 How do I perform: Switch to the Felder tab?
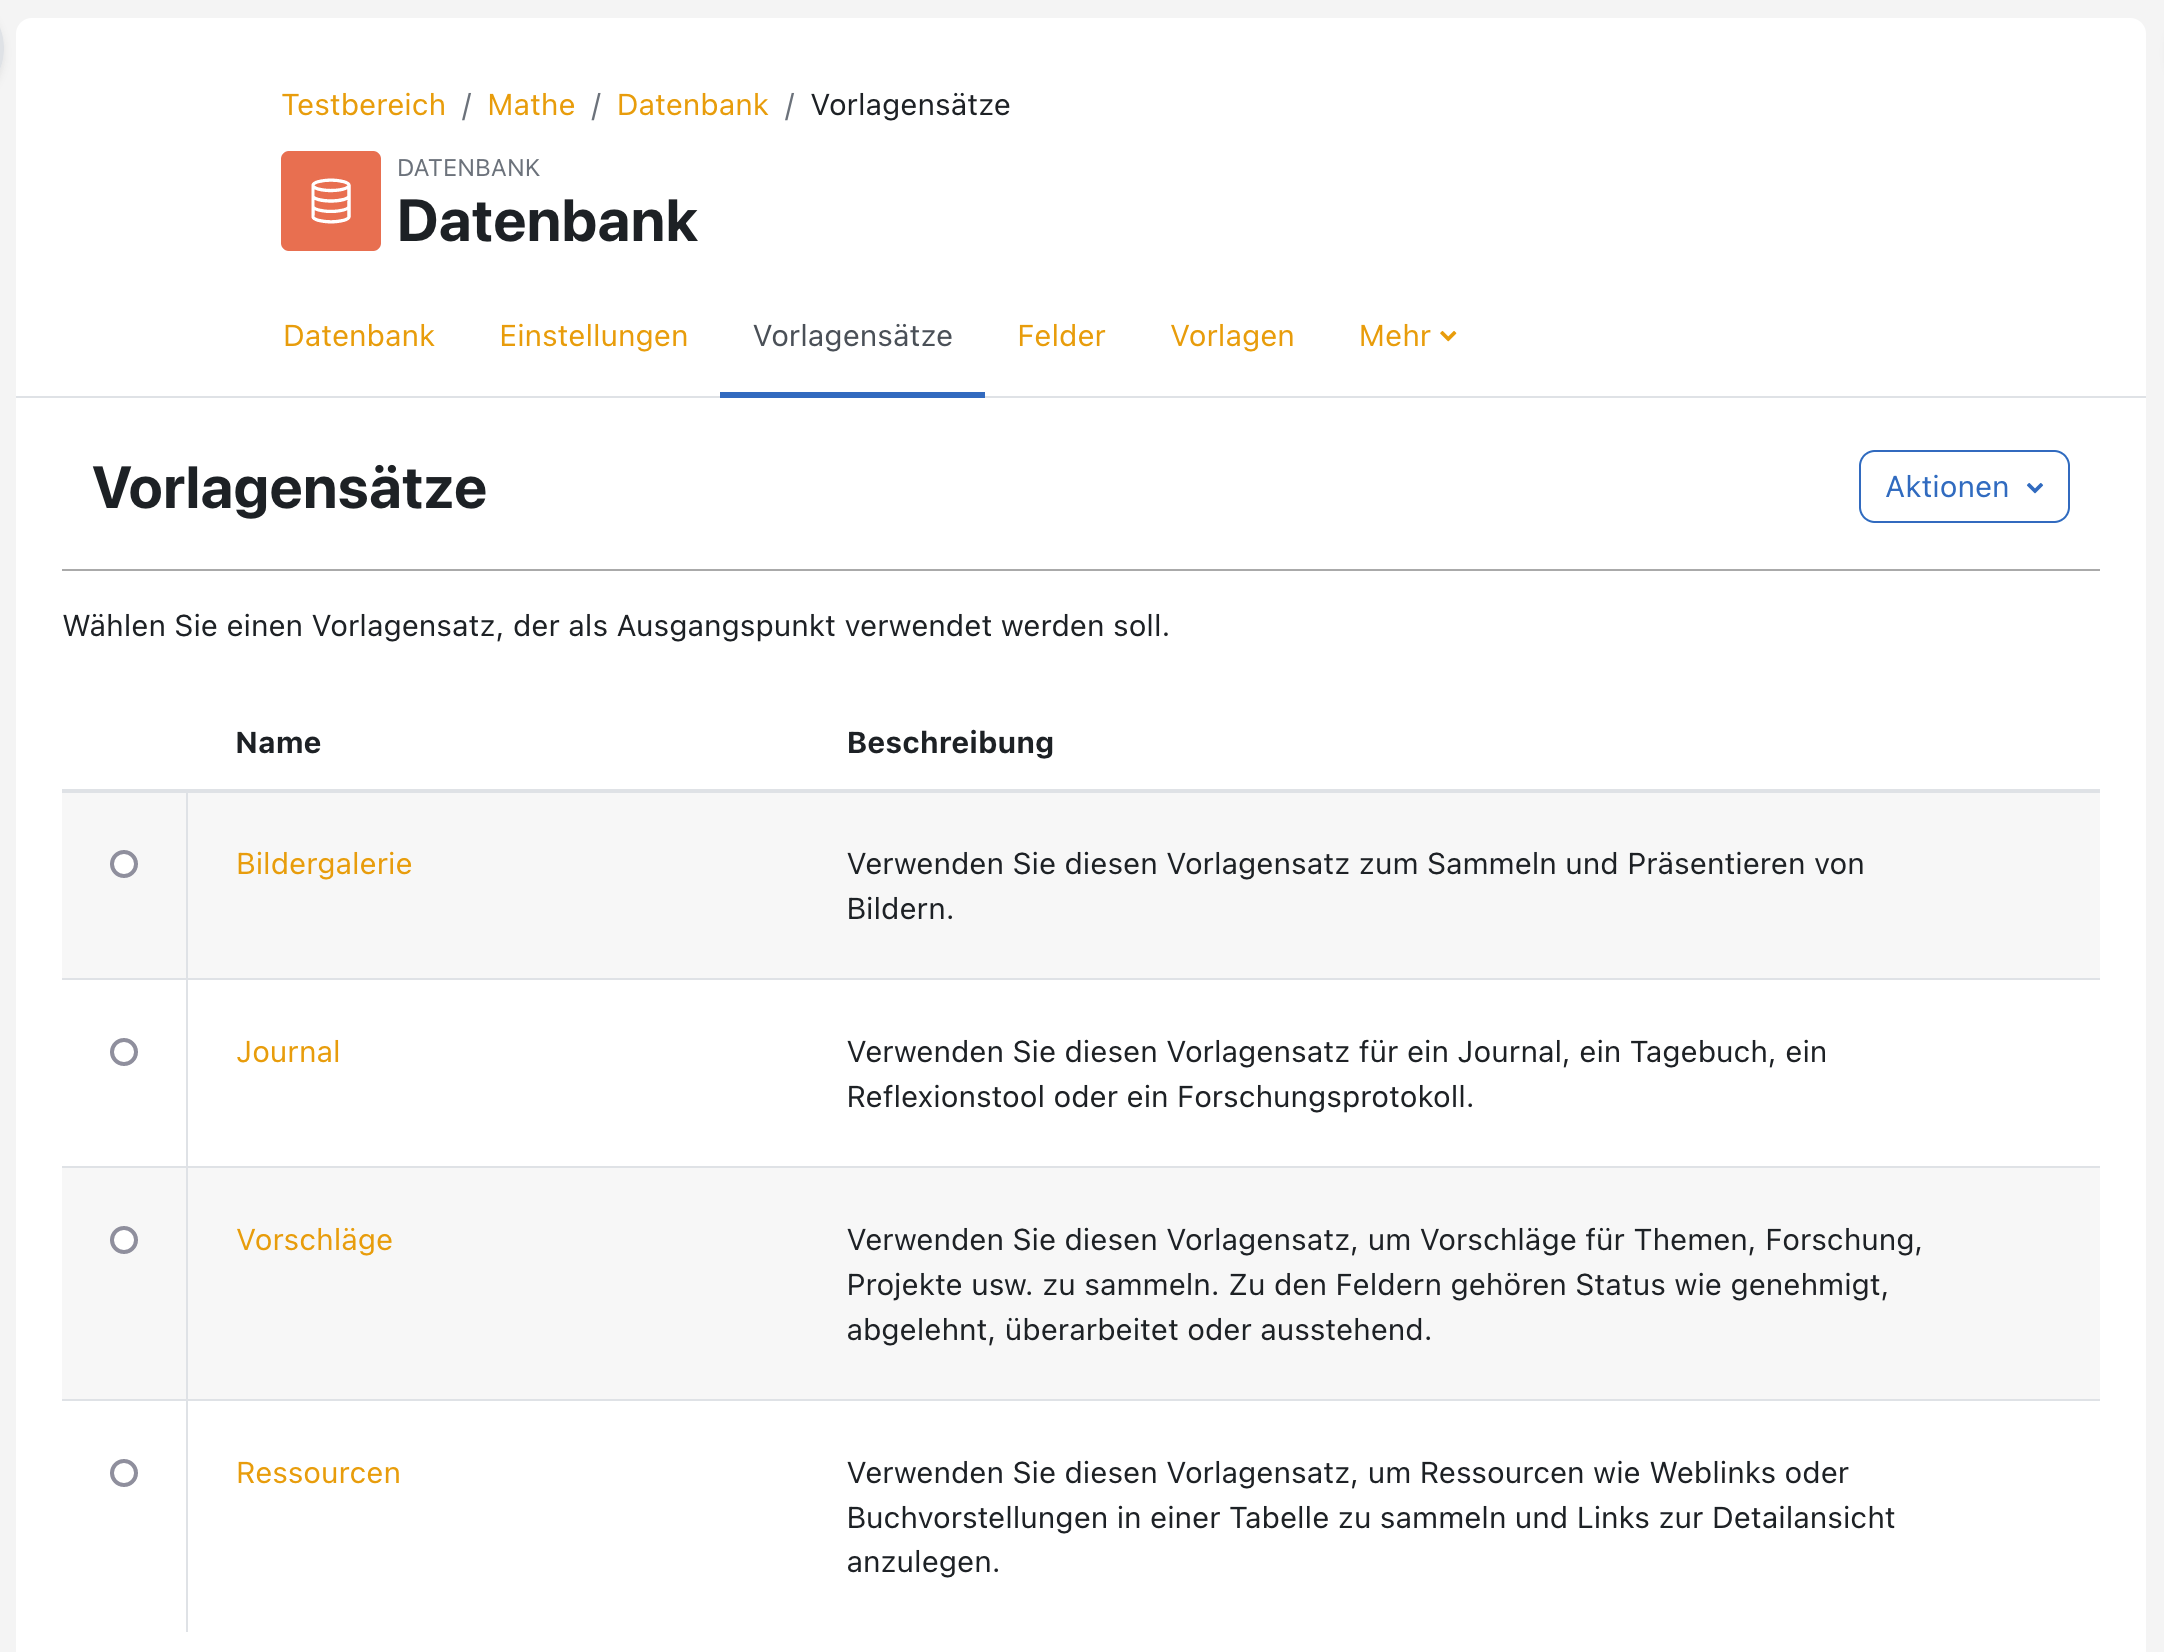pyautogui.click(x=1061, y=336)
